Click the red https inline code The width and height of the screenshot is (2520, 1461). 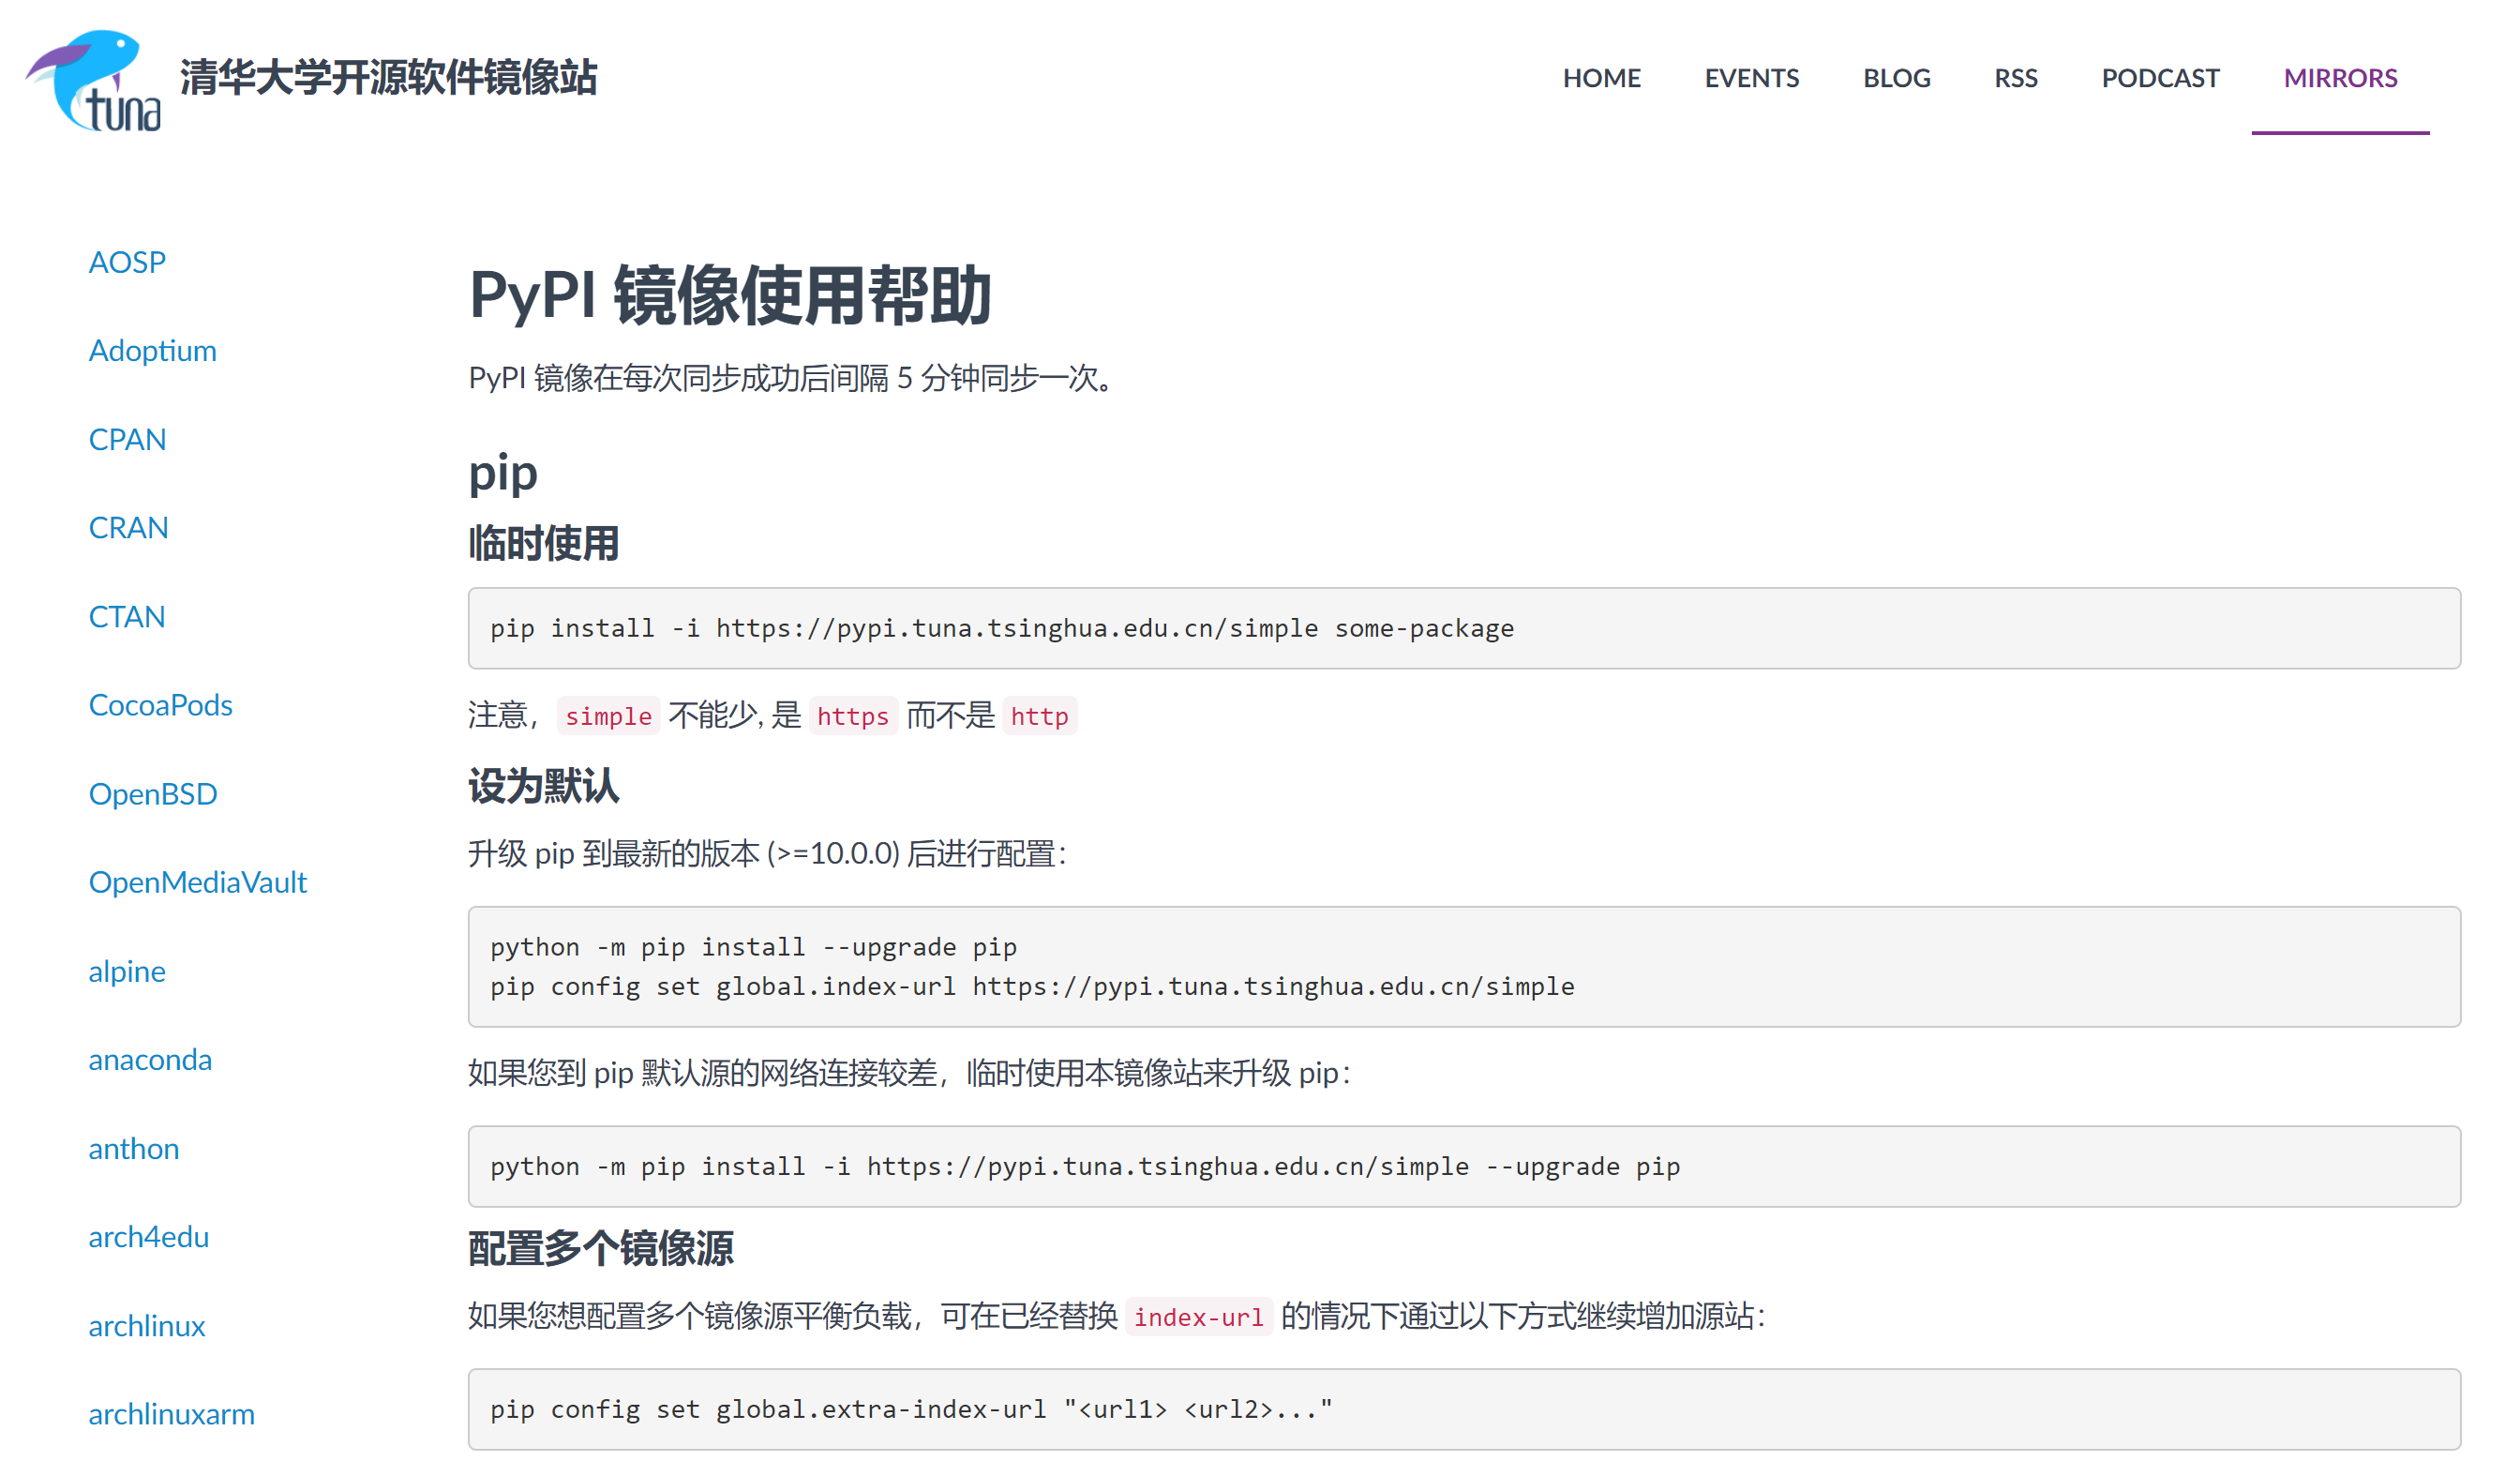click(852, 716)
